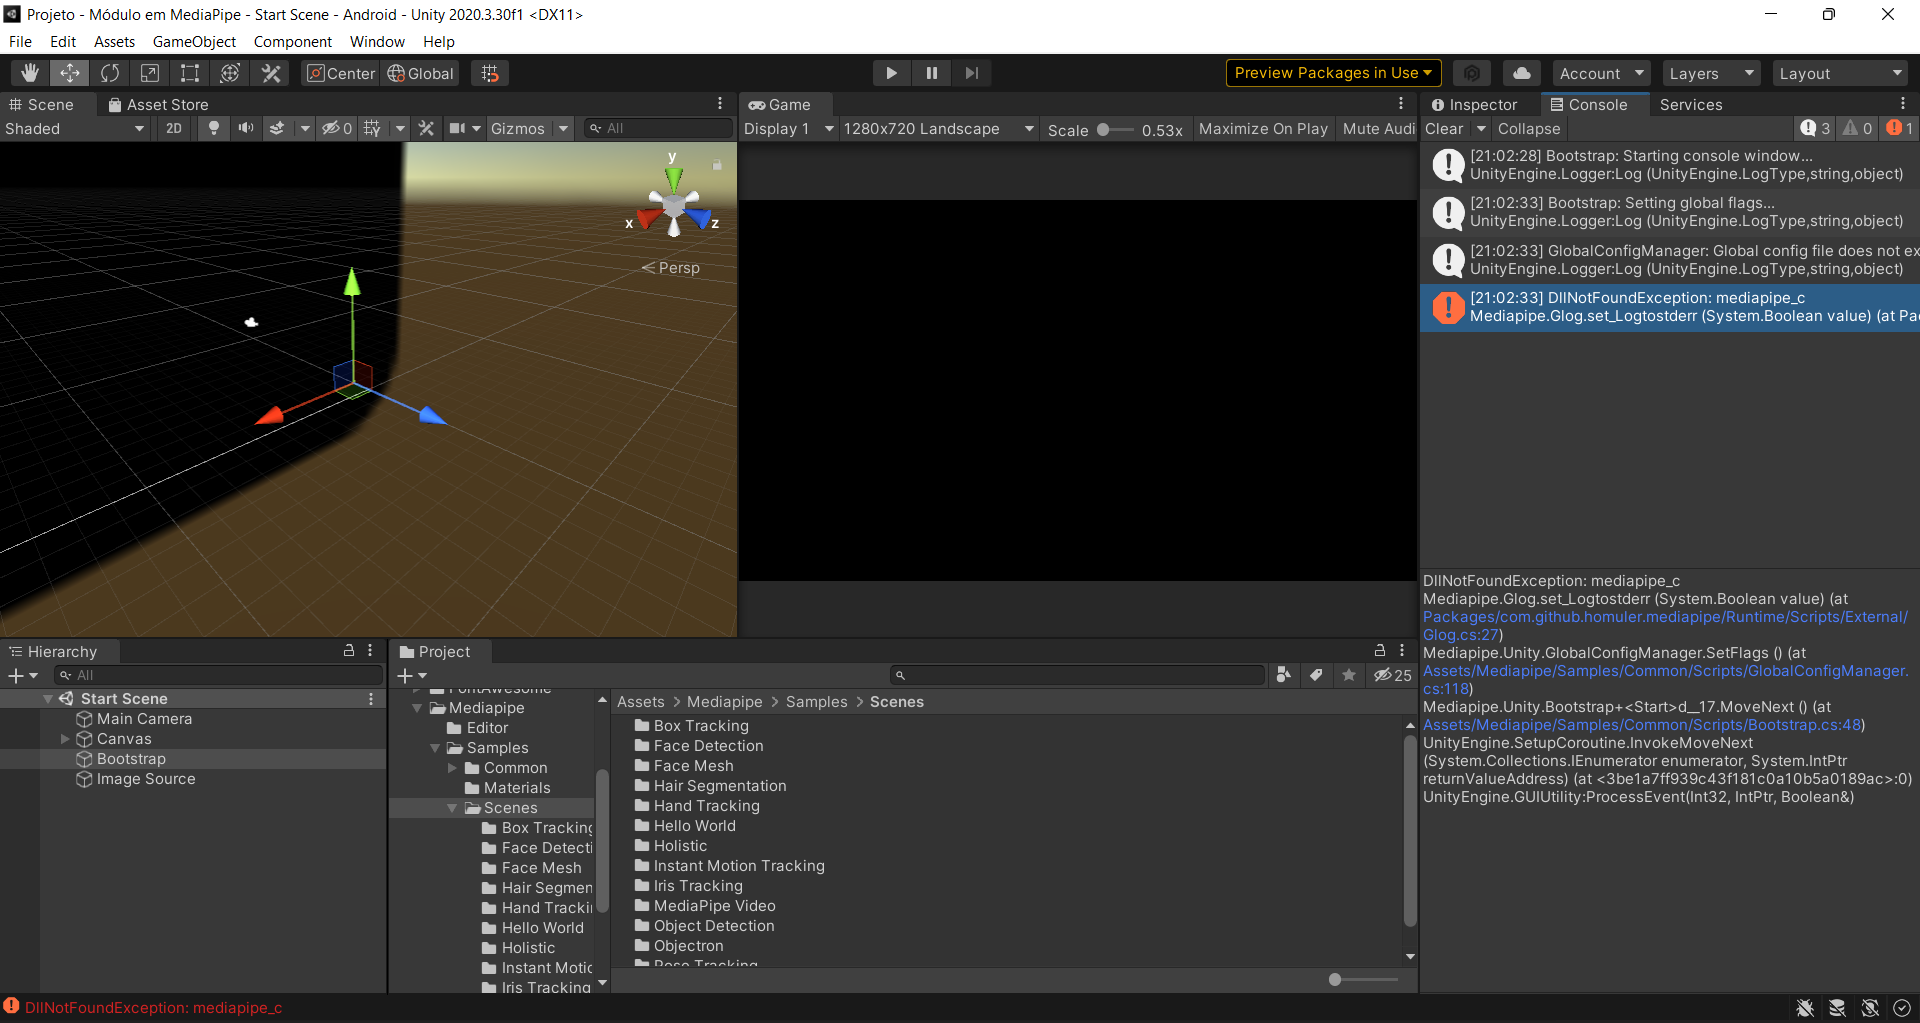Select the Rotate tool

(x=110, y=73)
